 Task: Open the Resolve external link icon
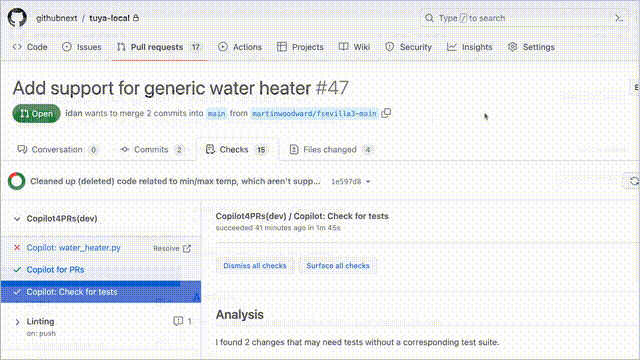[x=187, y=248]
